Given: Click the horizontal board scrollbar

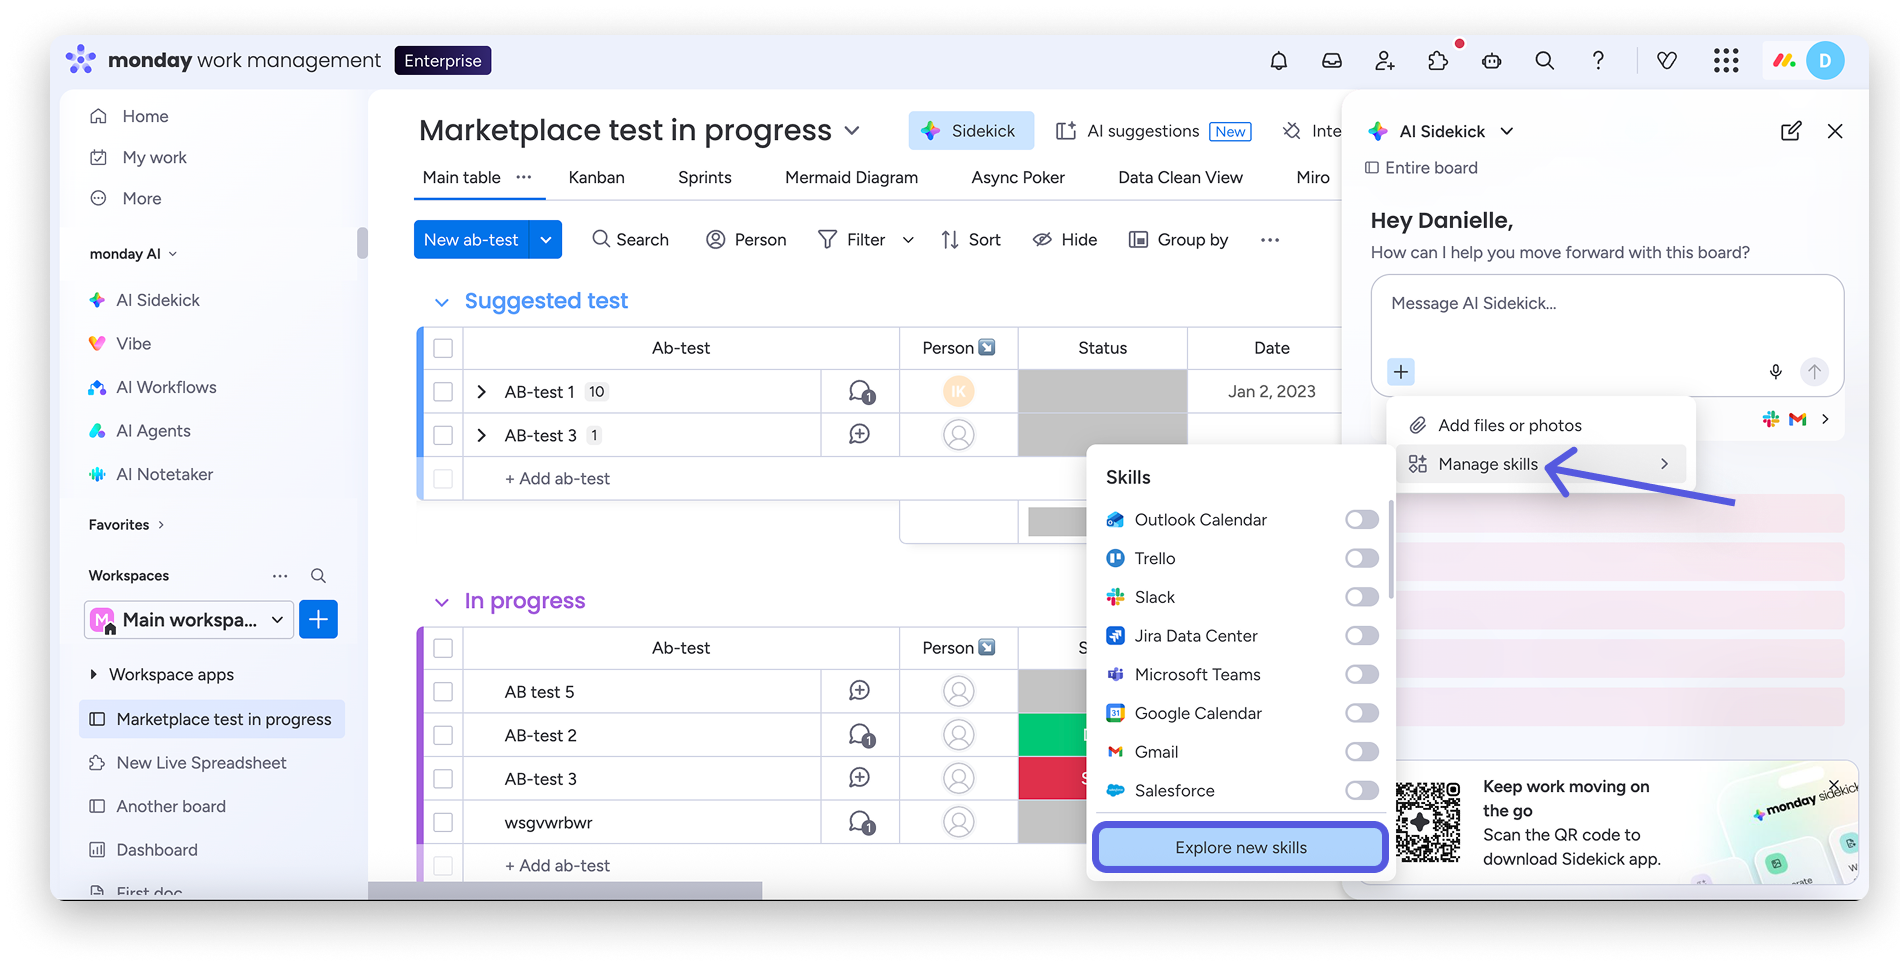Looking at the screenshot, I should pyautogui.click(x=565, y=891).
